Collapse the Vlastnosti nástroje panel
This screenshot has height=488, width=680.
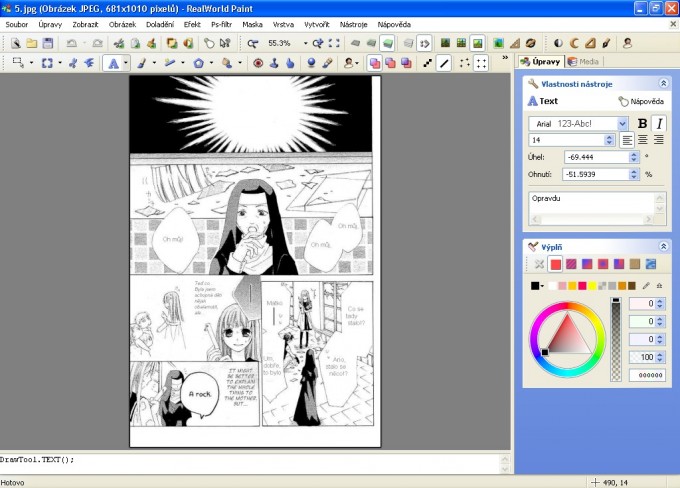pos(663,83)
